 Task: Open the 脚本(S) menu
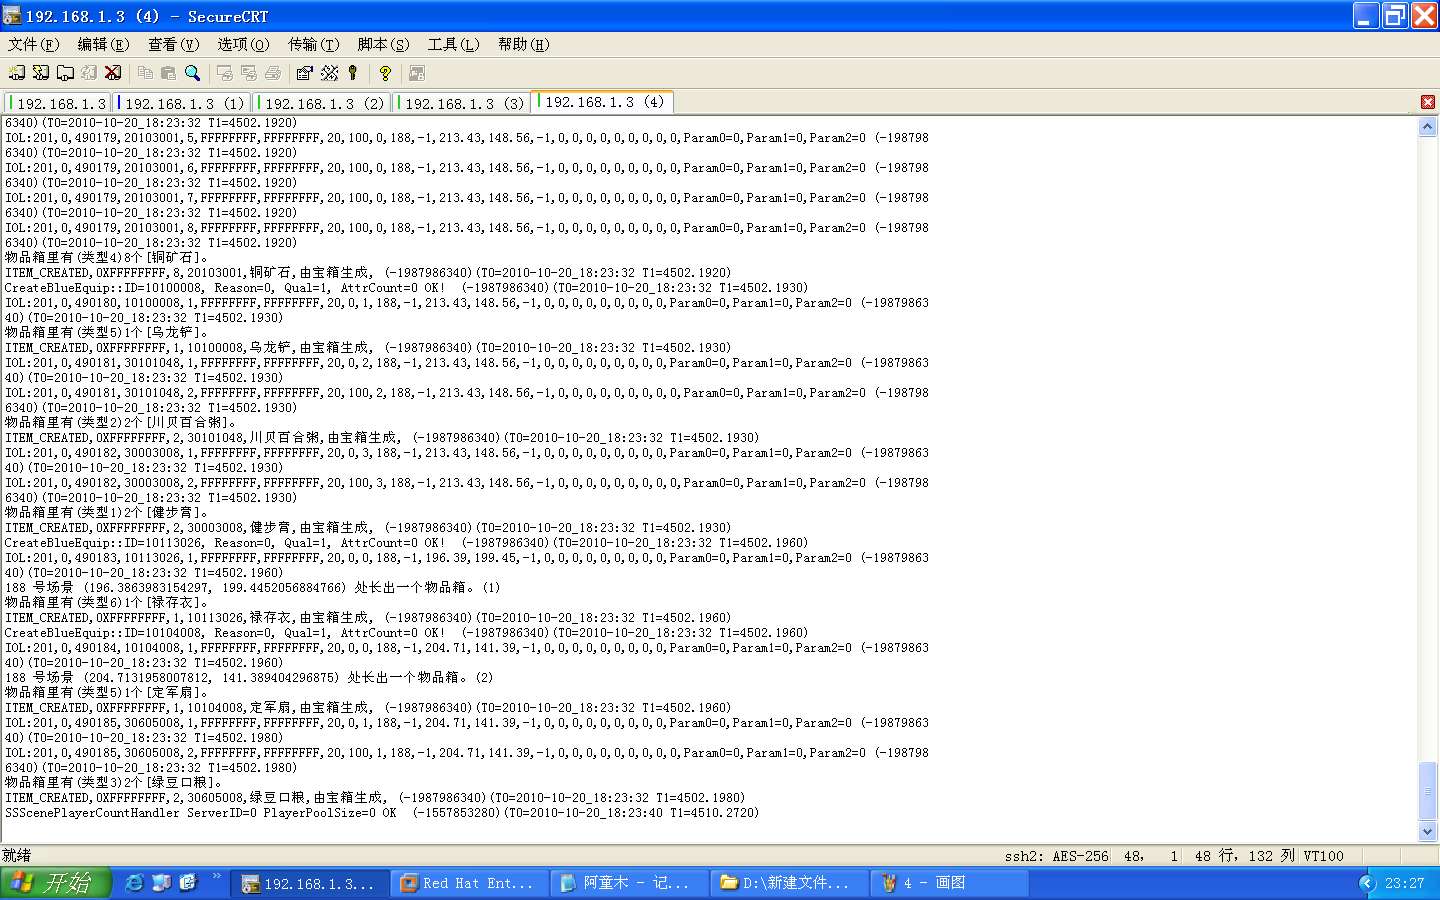click(x=383, y=44)
